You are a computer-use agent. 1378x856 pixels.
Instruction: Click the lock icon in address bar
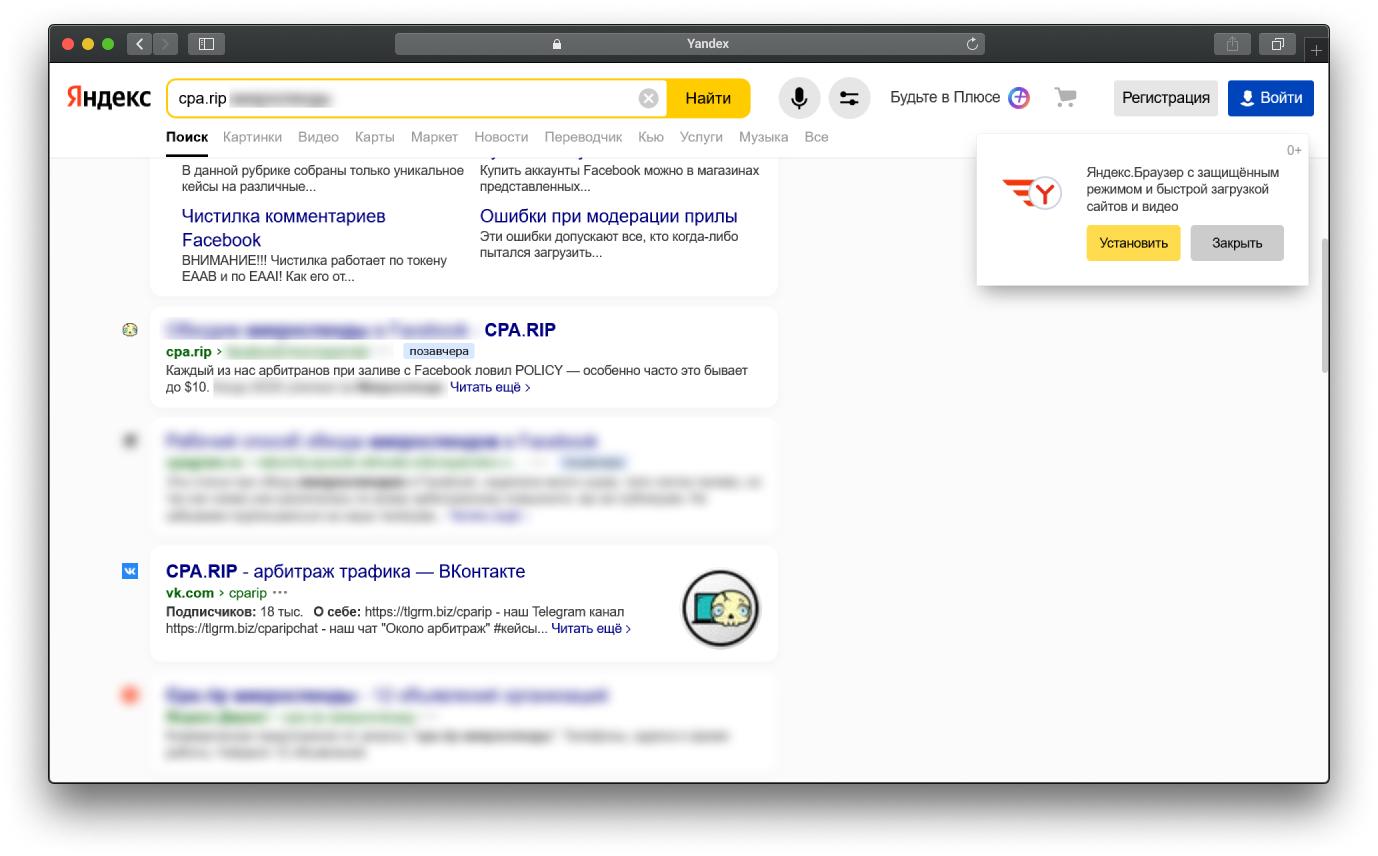pos(557,44)
